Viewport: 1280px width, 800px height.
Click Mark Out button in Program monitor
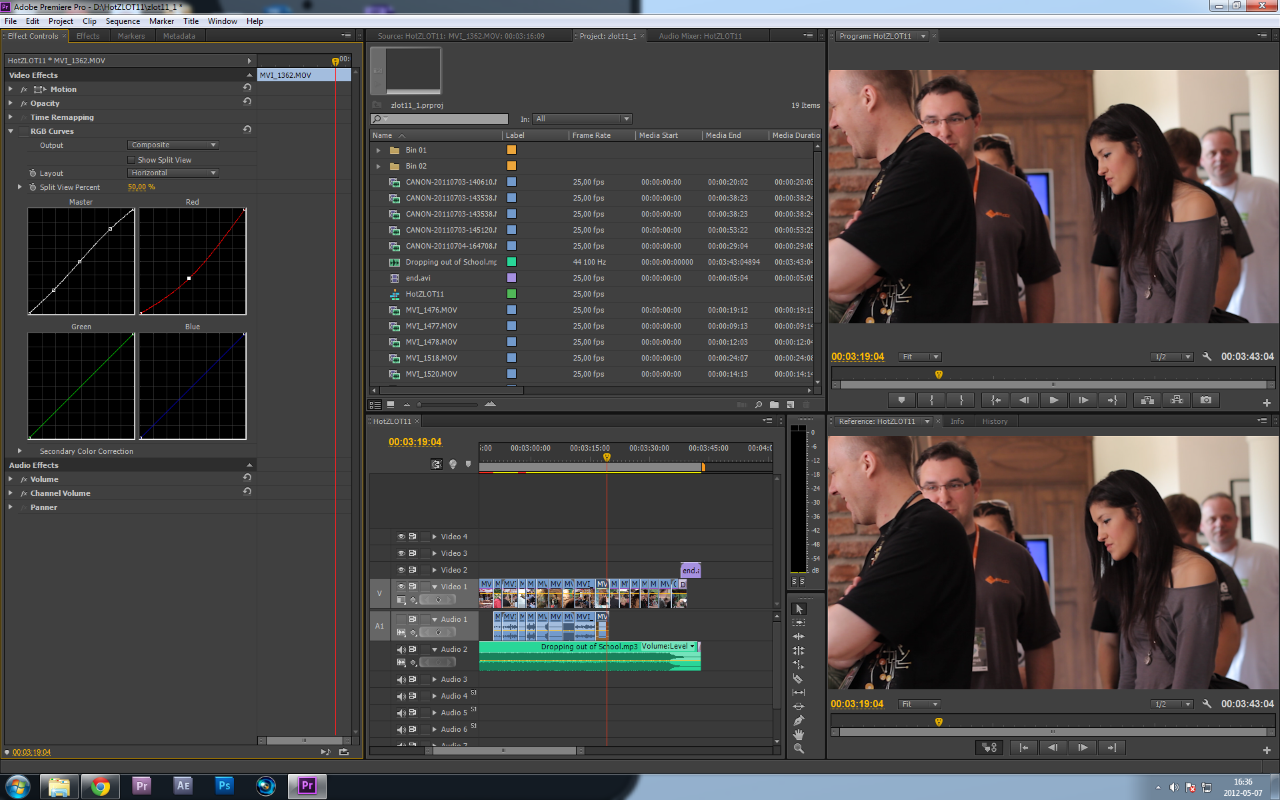960,400
